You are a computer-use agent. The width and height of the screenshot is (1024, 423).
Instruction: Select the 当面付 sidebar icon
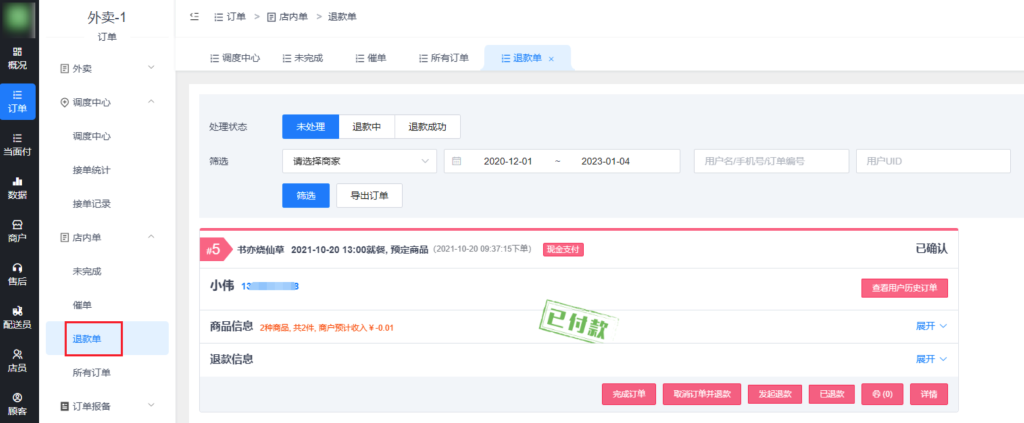pyautogui.click(x=17, y=143)
